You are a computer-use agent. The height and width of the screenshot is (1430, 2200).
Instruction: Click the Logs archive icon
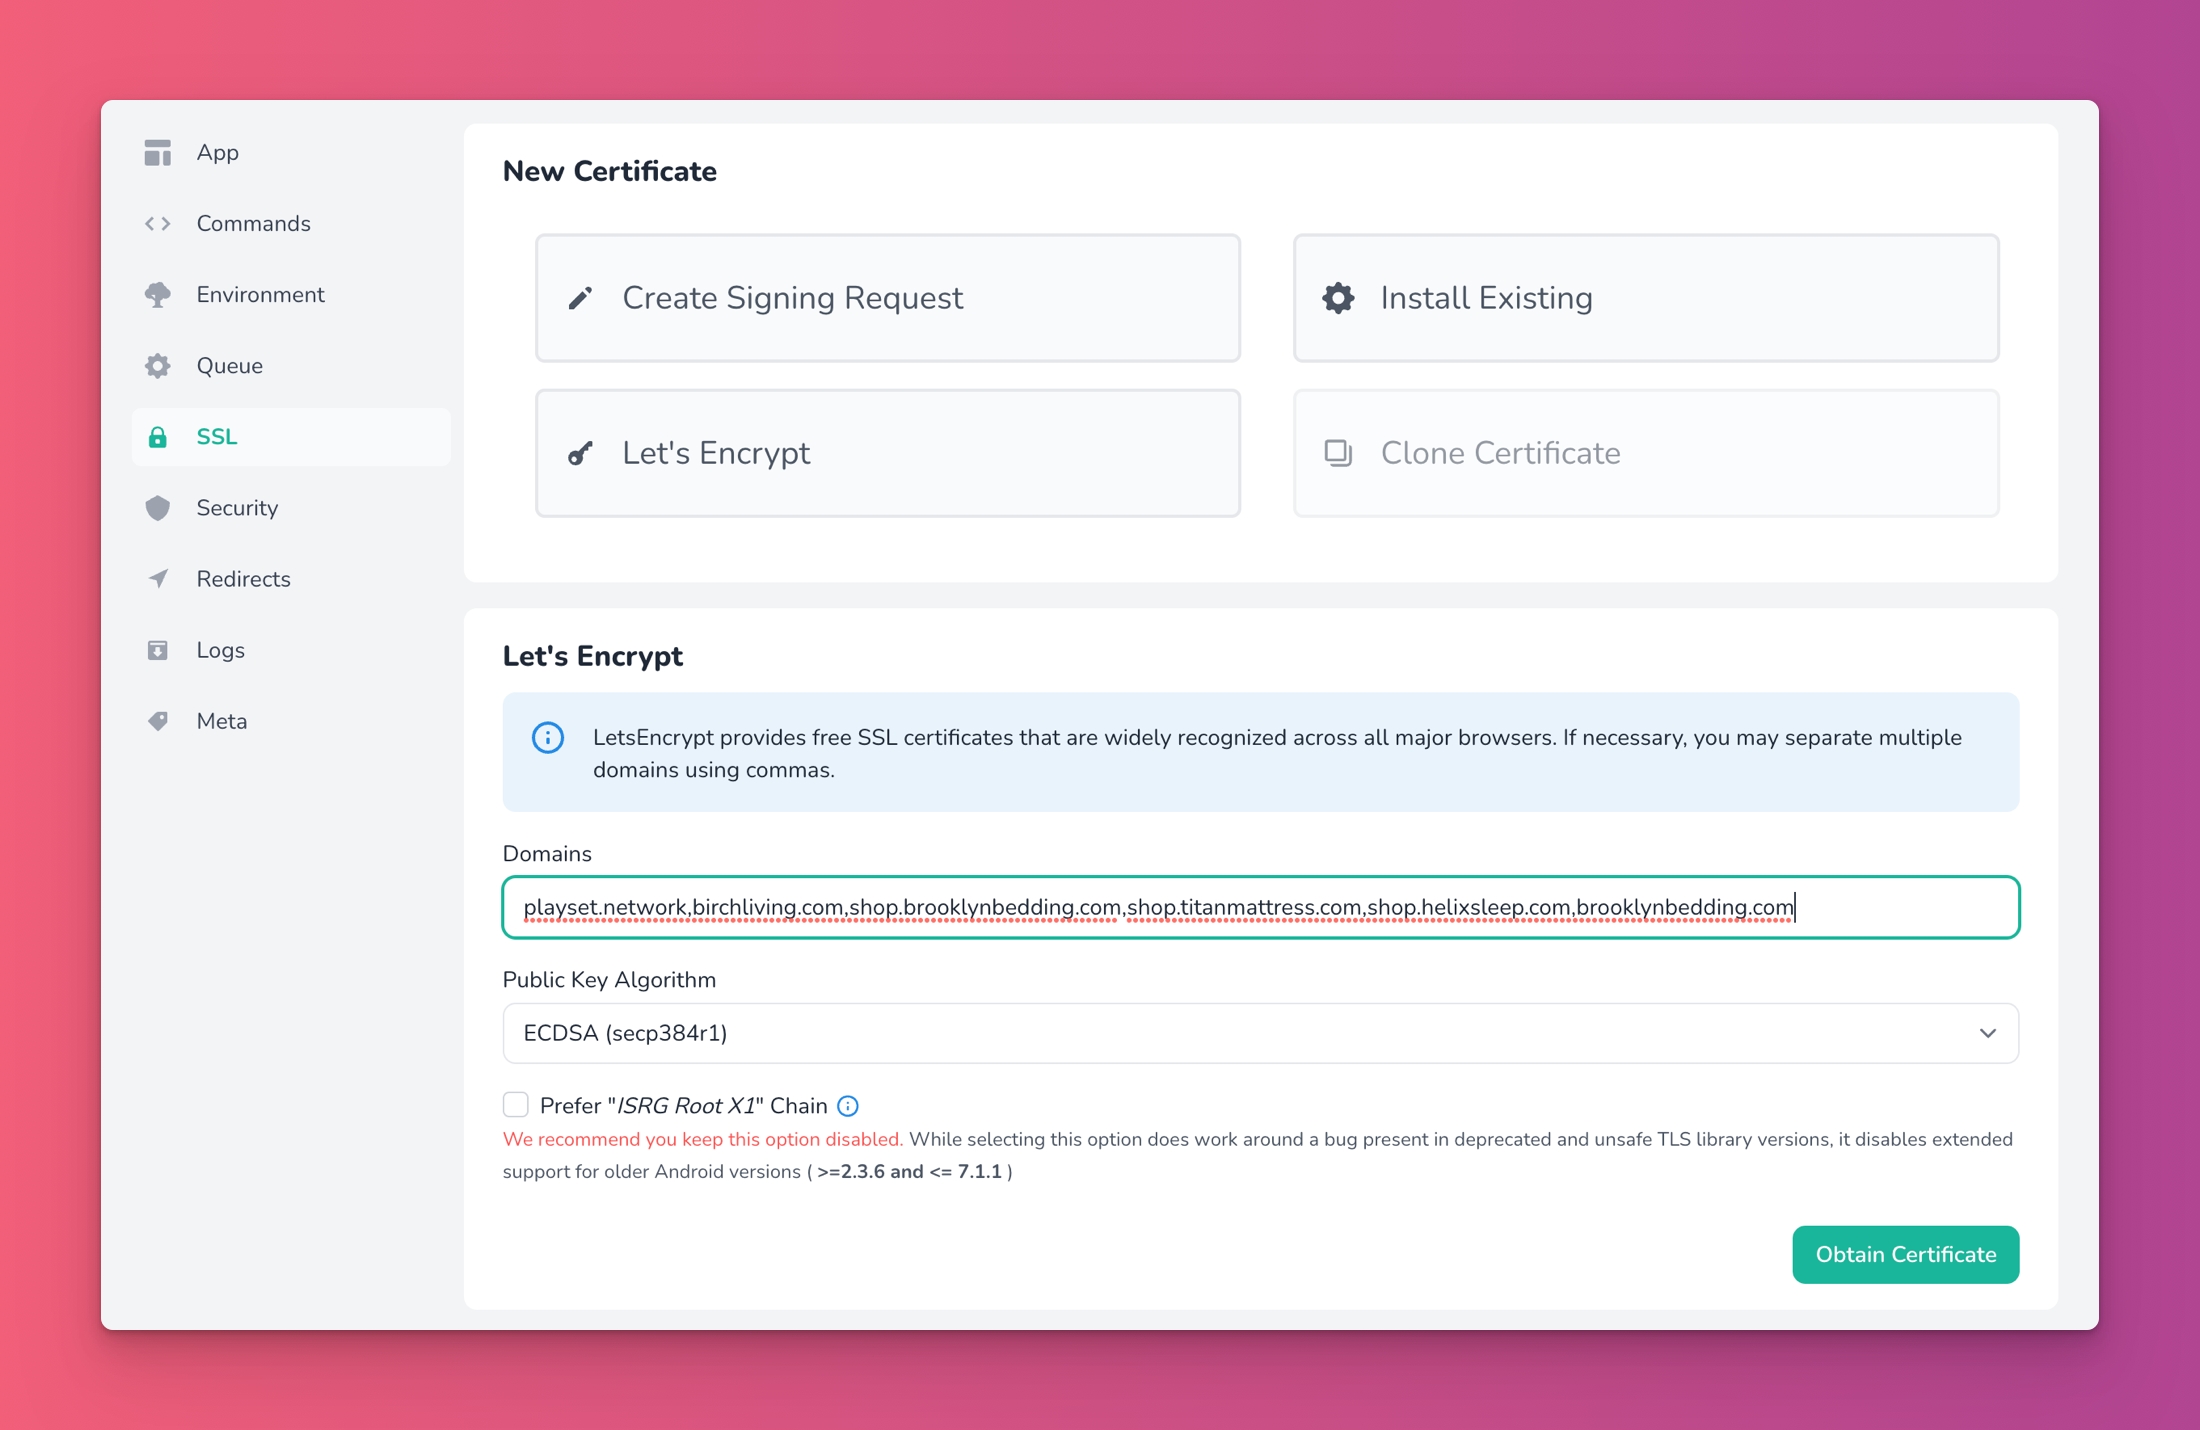[158, 650]
